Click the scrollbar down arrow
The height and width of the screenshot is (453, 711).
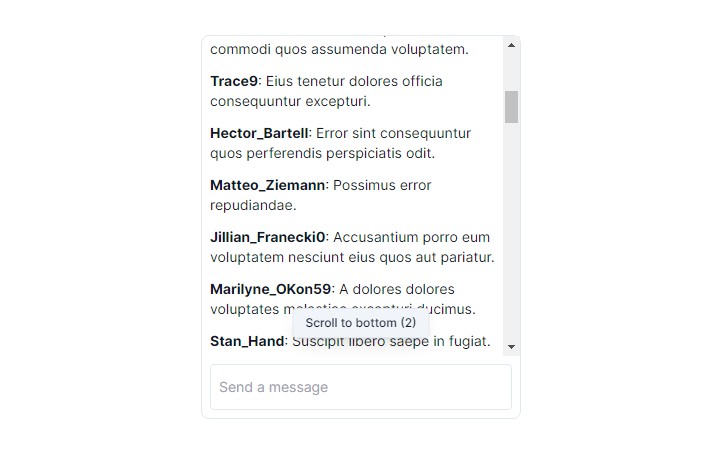click(511, 347)
